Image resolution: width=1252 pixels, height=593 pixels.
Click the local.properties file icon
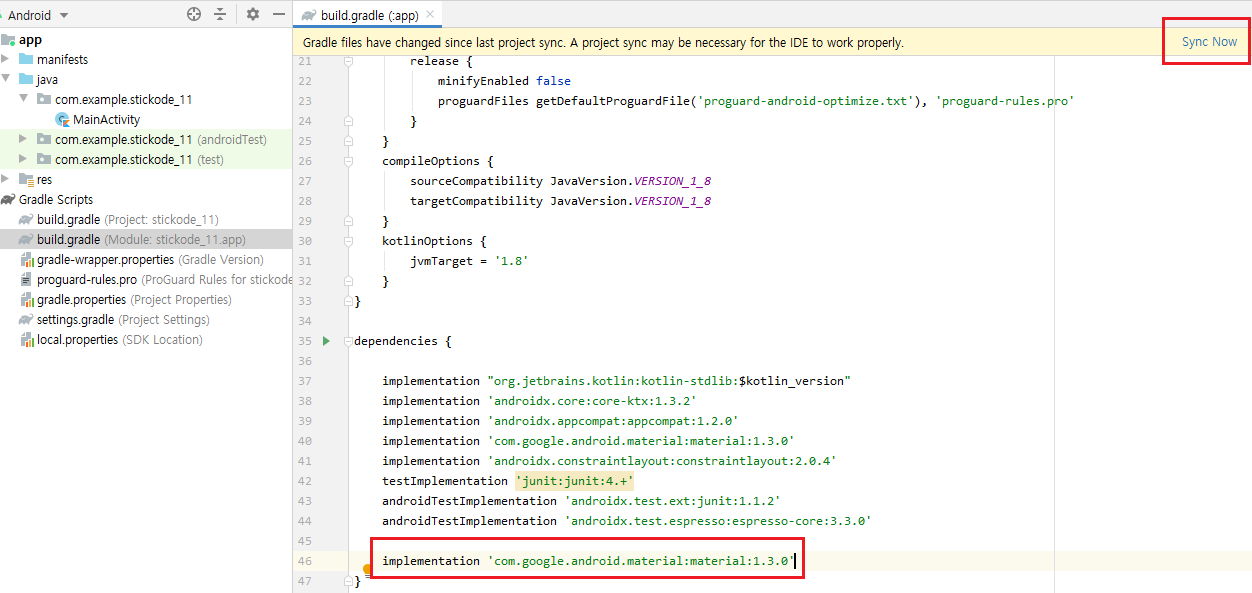tap(26, 340)
